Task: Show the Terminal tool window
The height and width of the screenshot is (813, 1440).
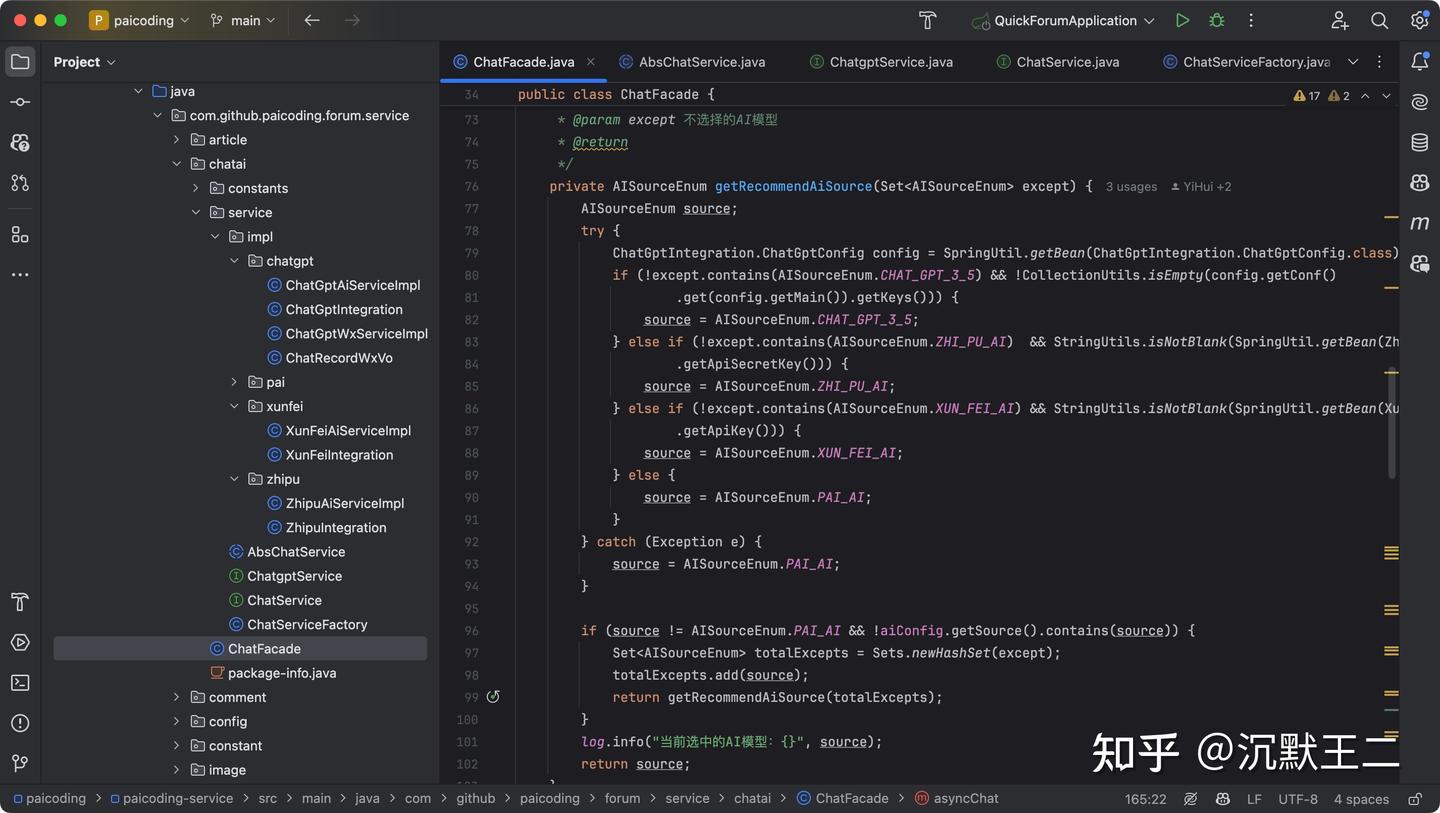Action: pos(20,683)
